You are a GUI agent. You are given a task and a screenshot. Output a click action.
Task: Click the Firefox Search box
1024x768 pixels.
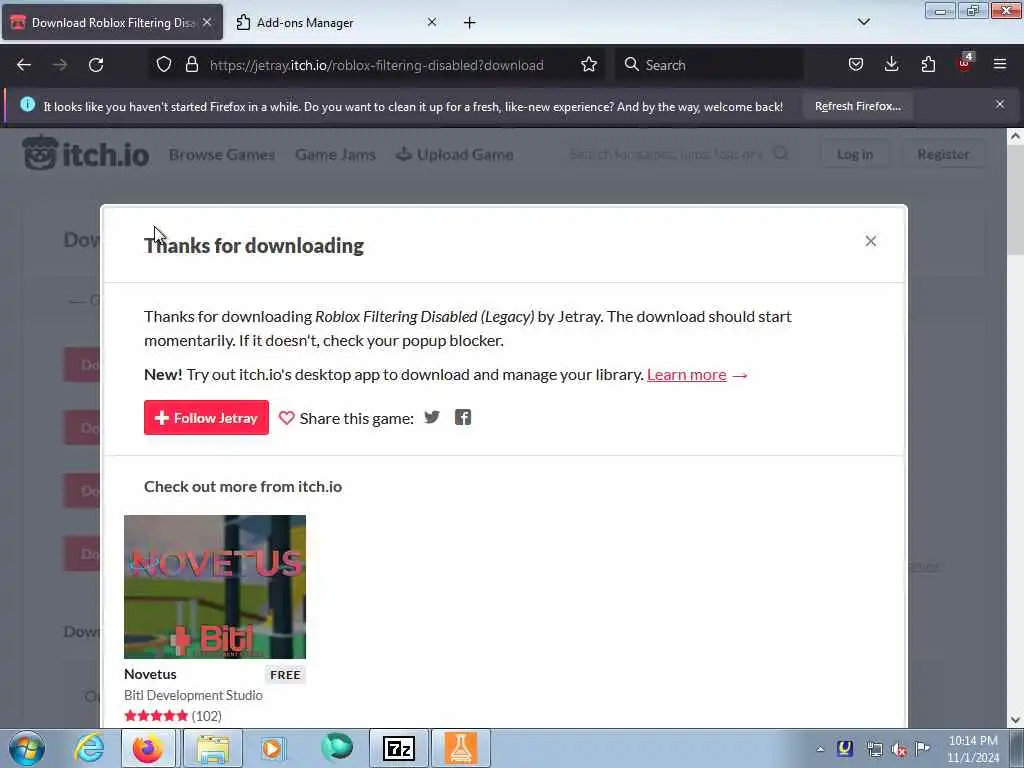(709, 65)
